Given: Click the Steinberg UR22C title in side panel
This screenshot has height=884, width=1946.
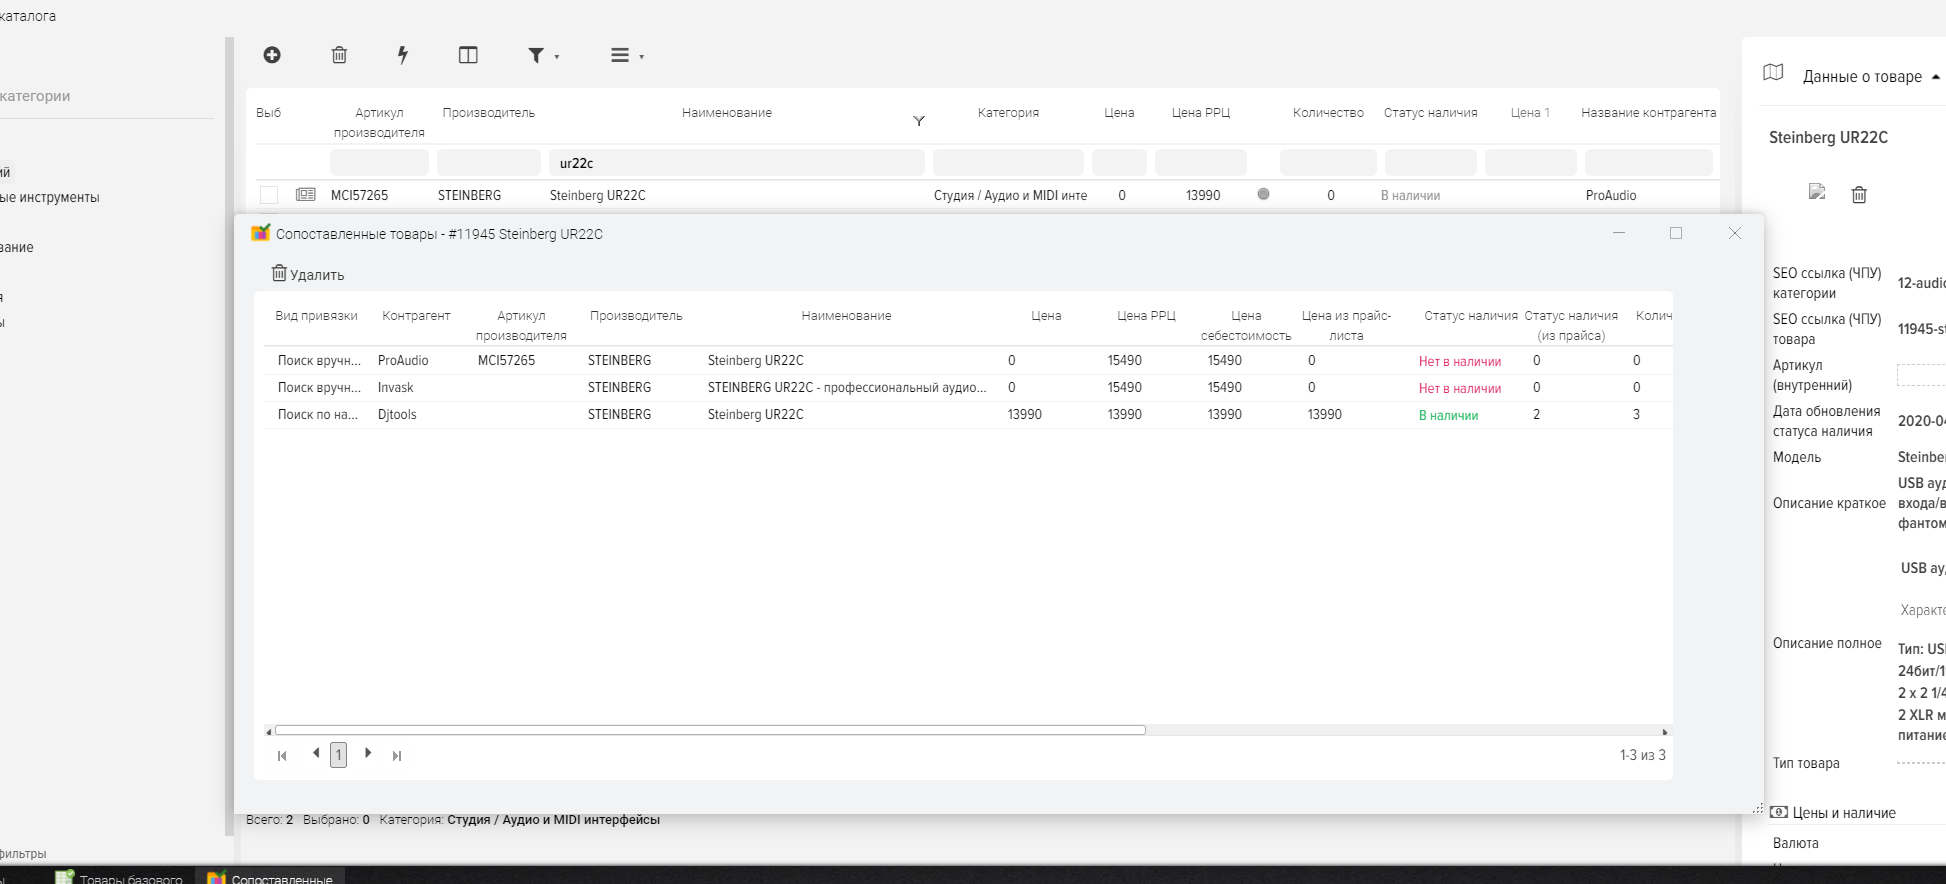Looking at the screenshot, I should pyautogui.click(x=1828, y=137).
